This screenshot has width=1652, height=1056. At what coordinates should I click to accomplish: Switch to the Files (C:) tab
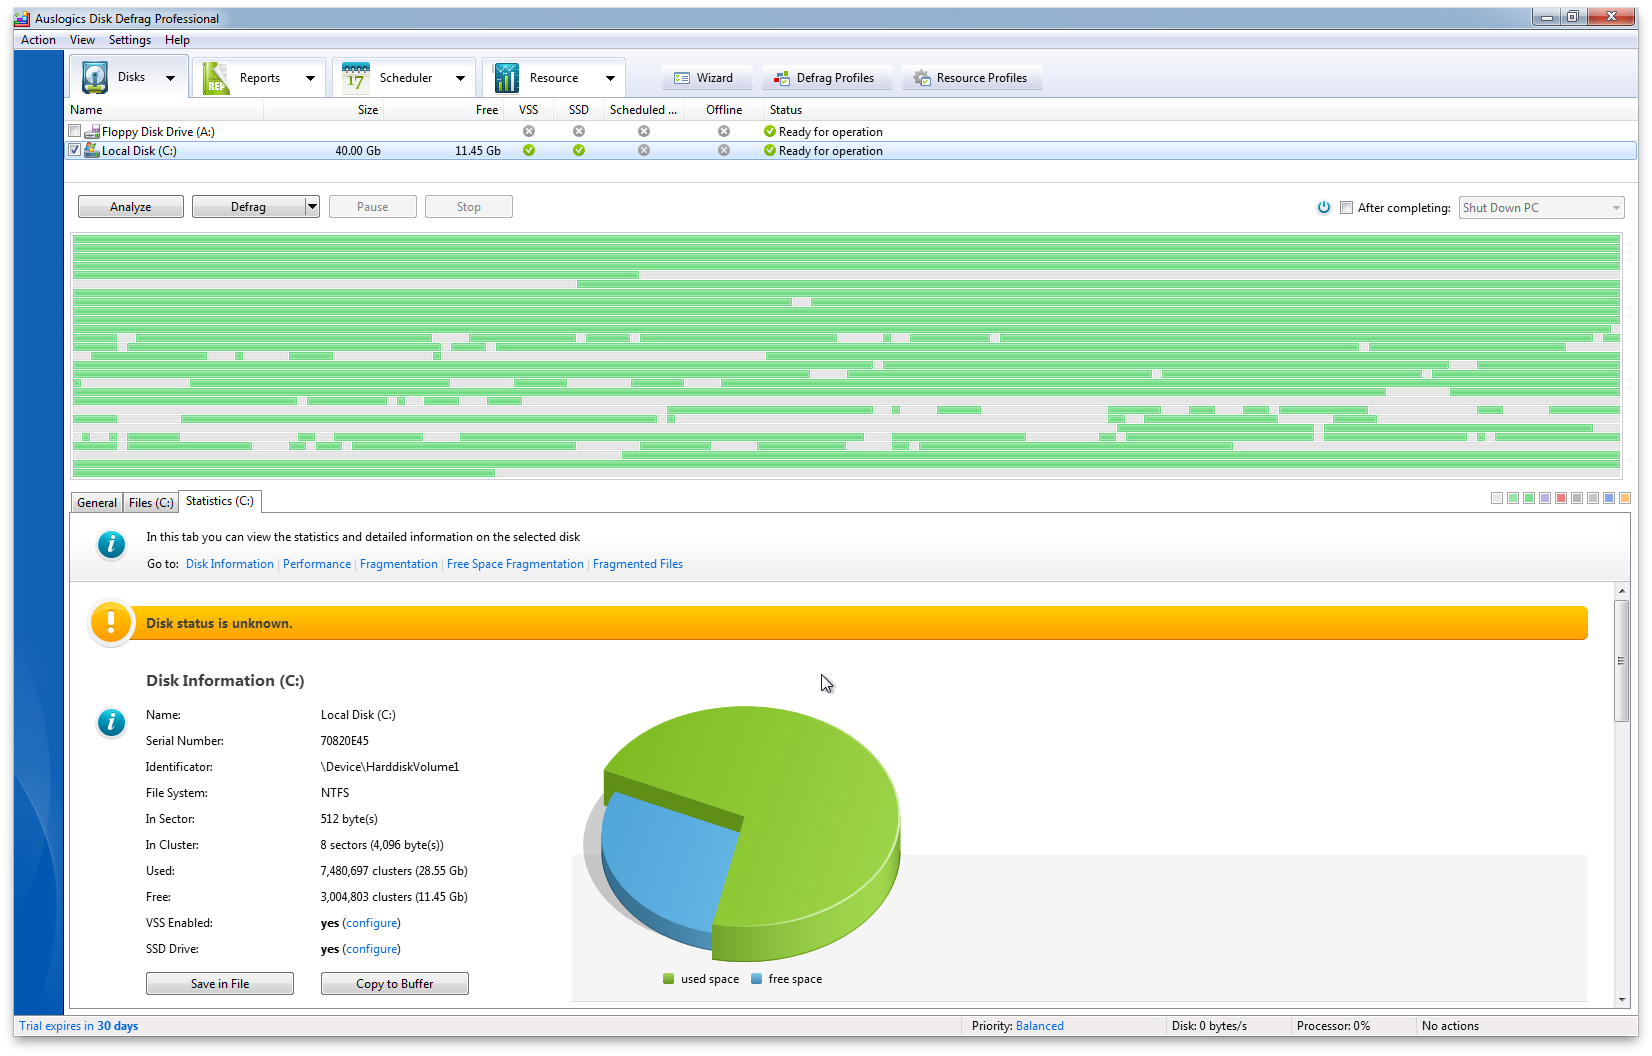[x=151, y=503]
